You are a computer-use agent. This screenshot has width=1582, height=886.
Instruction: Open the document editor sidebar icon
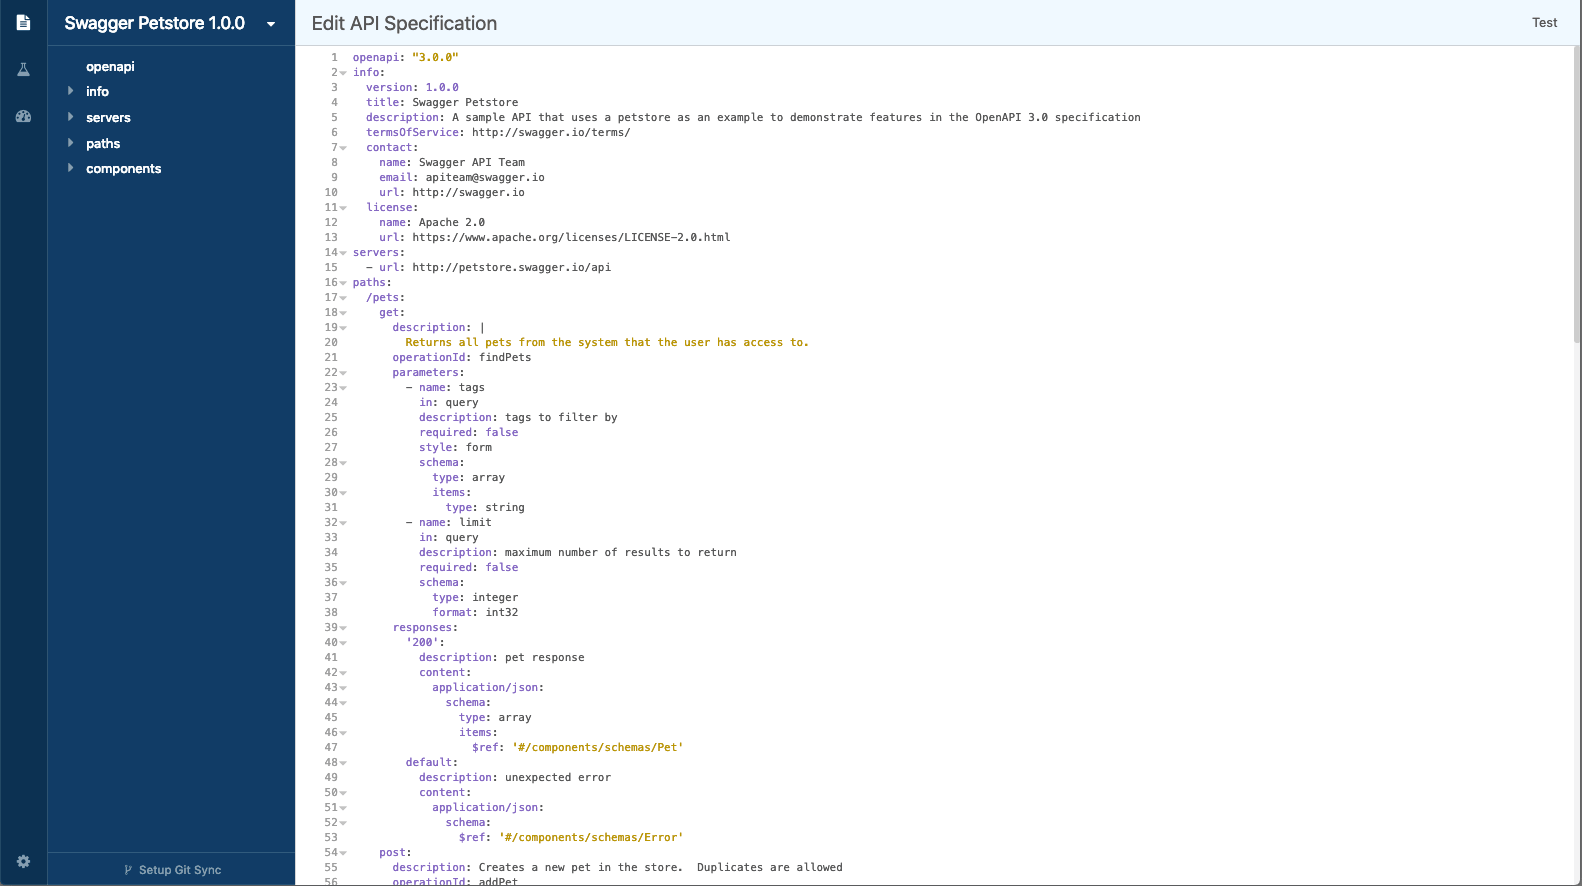coord(23,22)
